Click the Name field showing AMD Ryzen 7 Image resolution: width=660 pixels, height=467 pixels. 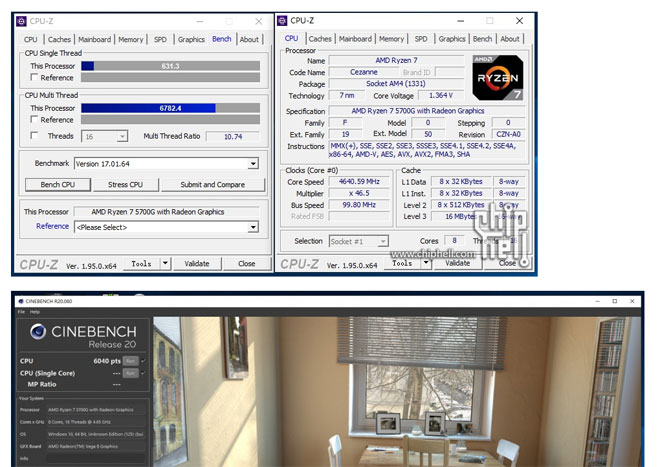point(397,60)
